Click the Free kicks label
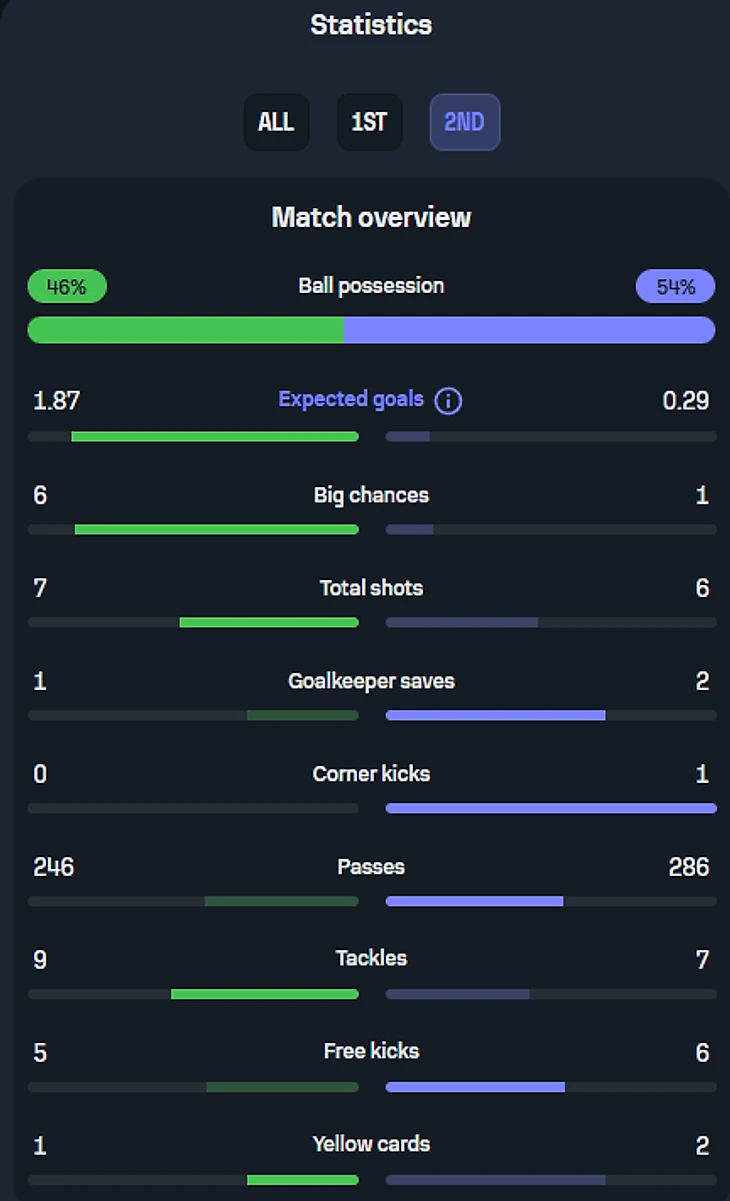The width and height of the screenshot is (730, 1201). 371,1051
